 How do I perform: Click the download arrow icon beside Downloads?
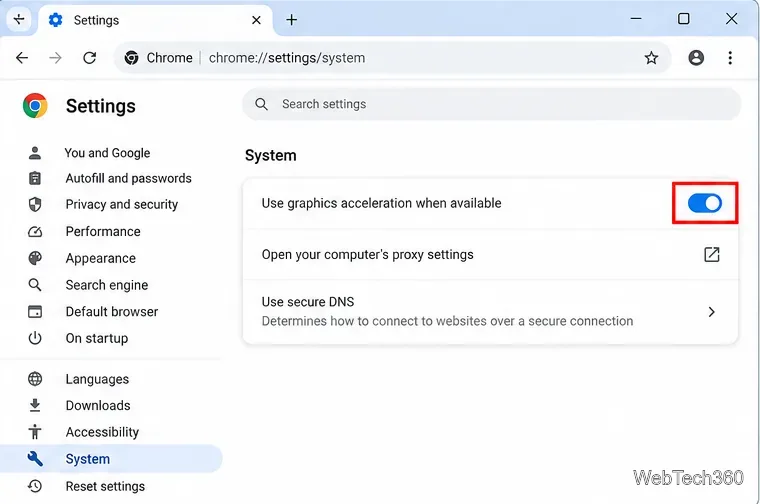point(35,405)
